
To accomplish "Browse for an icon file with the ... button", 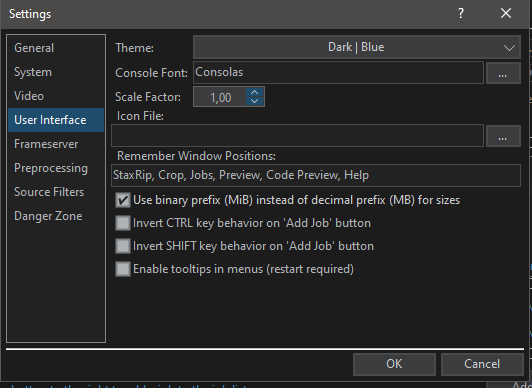I will pyautogui.click(x=503, y=136).
